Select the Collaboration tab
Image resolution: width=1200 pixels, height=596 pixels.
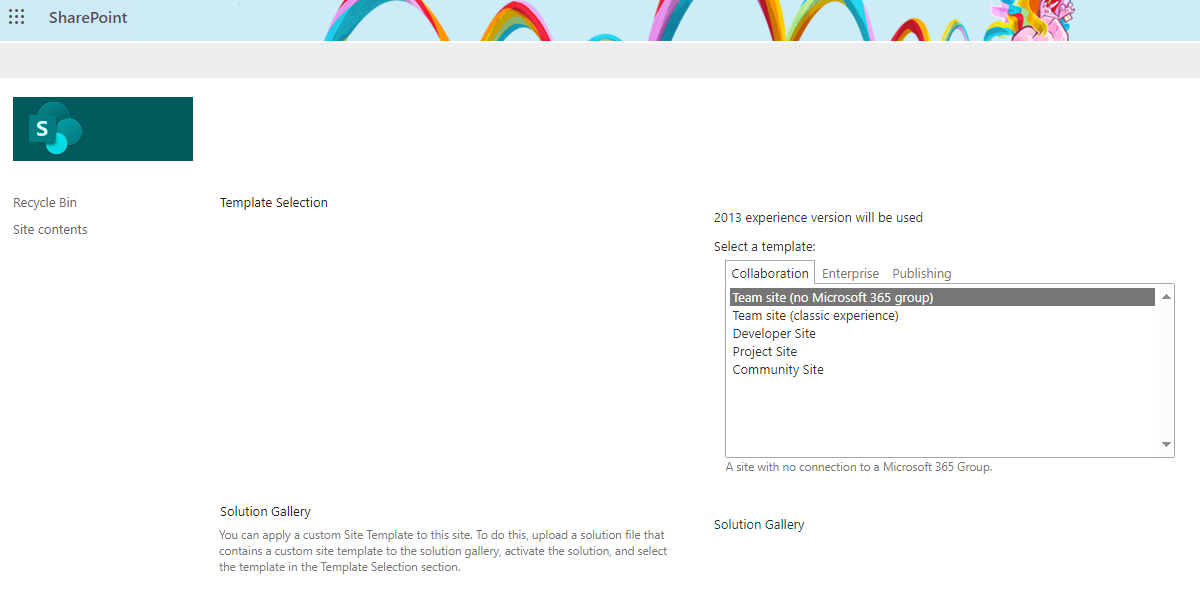tap(769, 272)
